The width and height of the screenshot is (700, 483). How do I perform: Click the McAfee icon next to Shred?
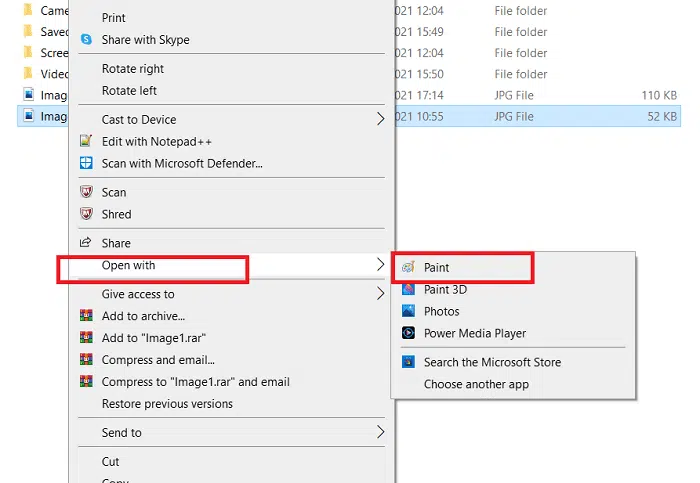coord(86,214)
